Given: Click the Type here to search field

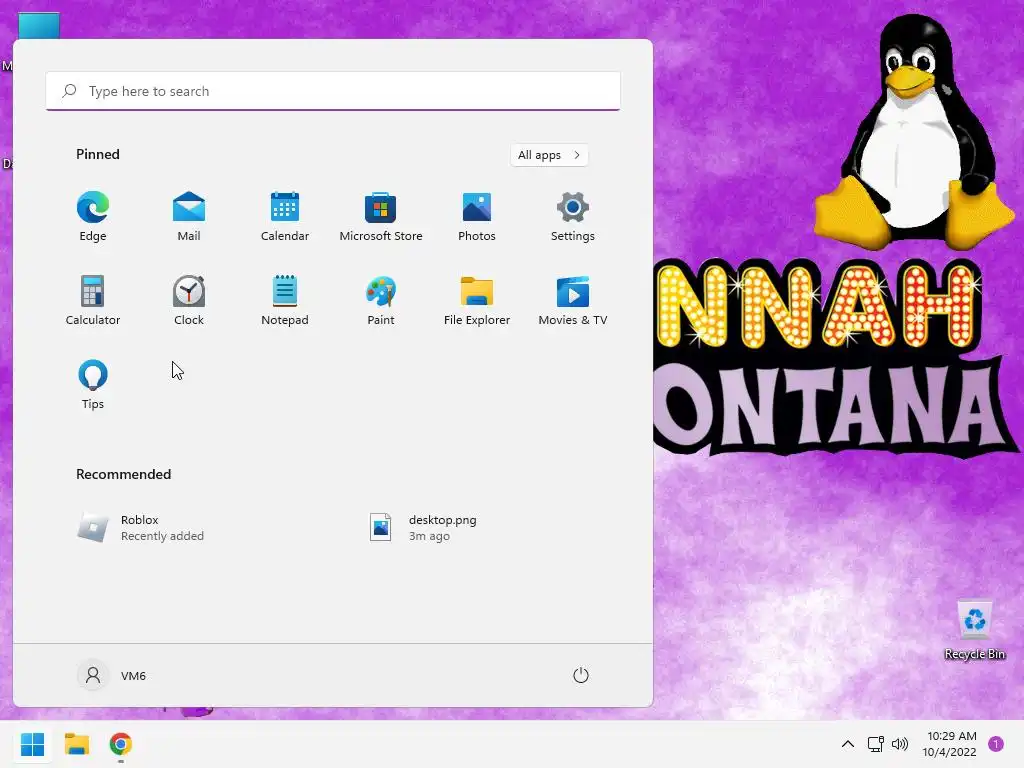Looking at the screenshot, I should 333,91.
